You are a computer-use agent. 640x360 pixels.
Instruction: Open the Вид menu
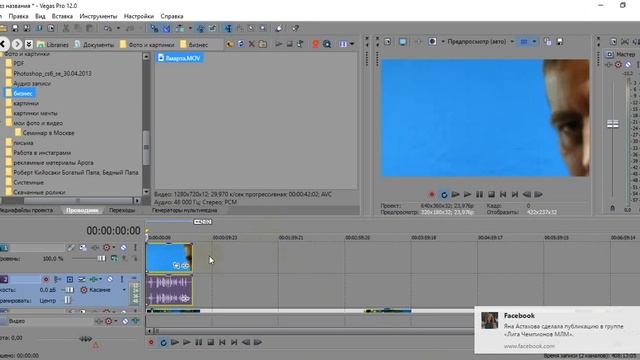click(40, 16)
